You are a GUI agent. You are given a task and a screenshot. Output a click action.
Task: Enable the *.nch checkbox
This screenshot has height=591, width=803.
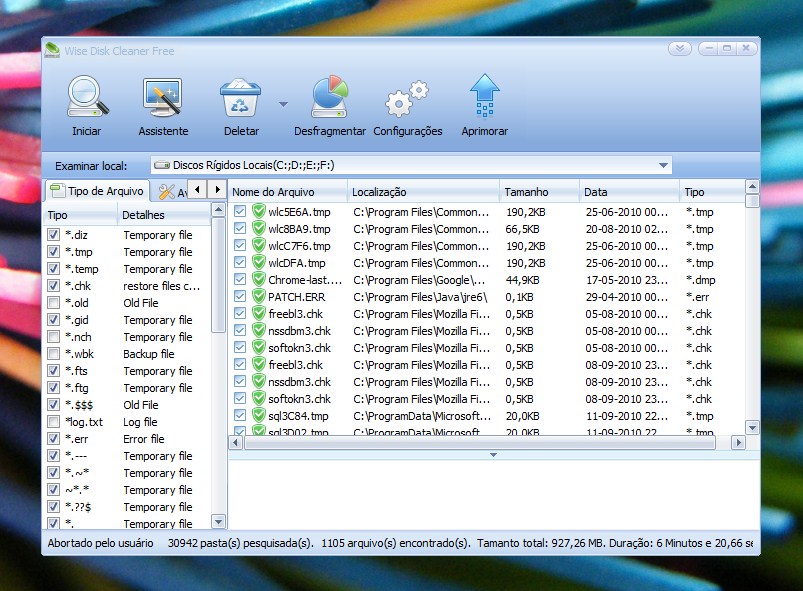point(53,336)
